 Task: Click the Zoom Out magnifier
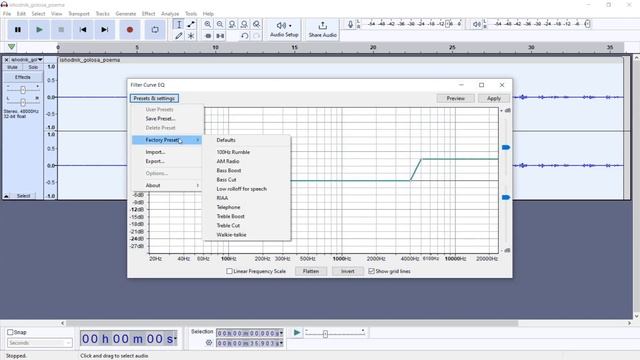(220, 24)
